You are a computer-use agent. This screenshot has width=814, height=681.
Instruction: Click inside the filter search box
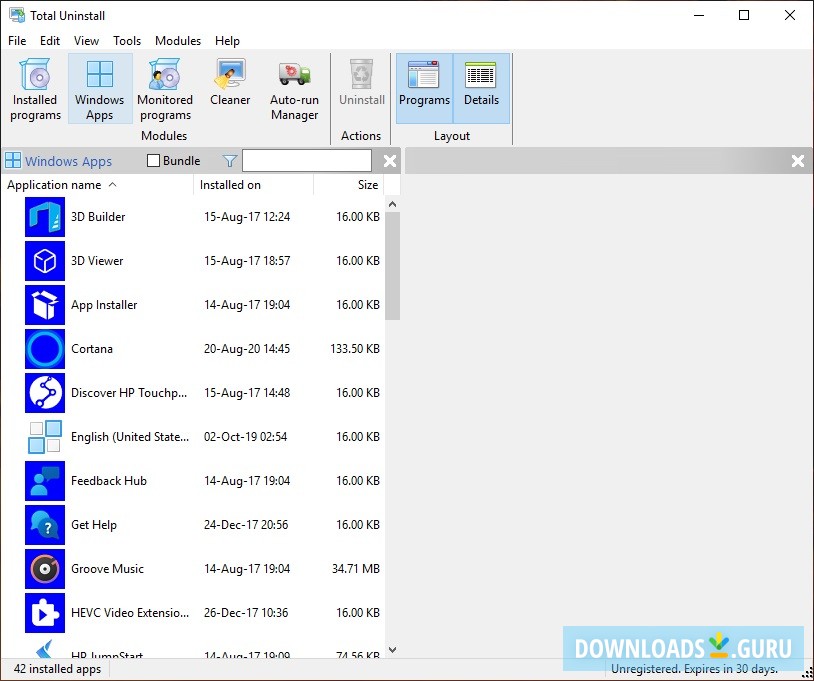click(x=307, y=160)
